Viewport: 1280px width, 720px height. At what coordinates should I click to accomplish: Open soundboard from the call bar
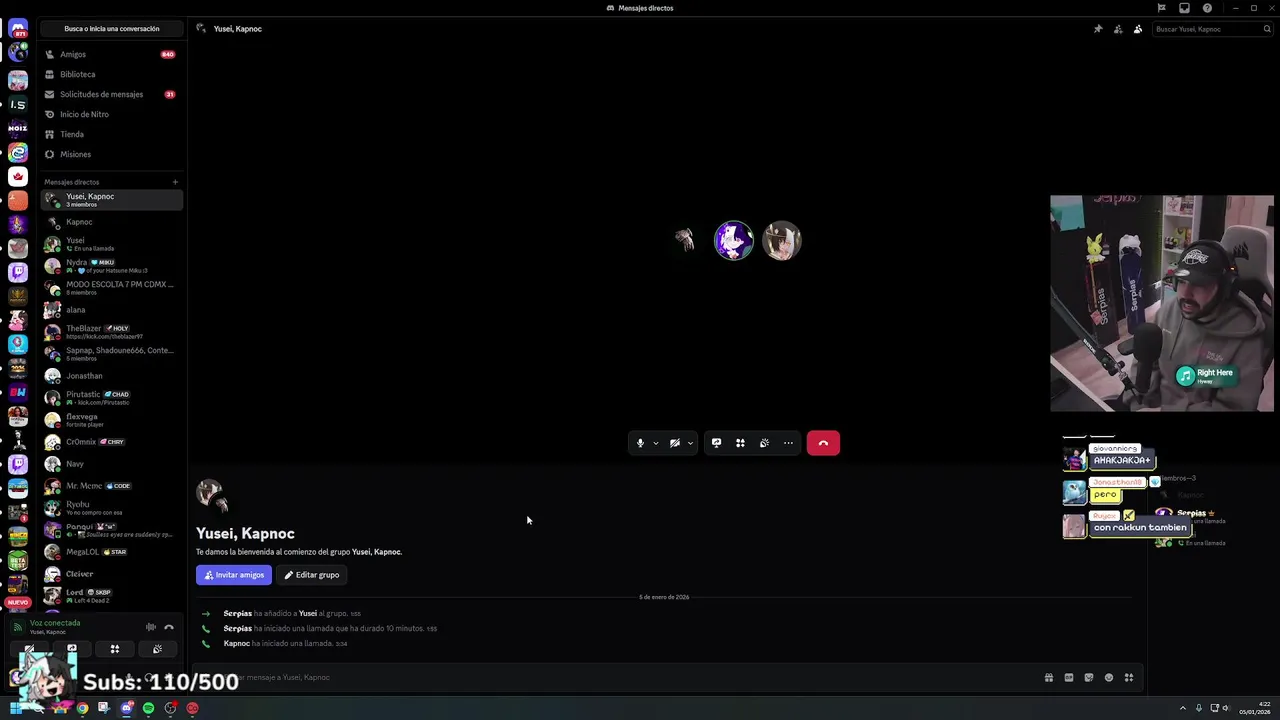764,443
